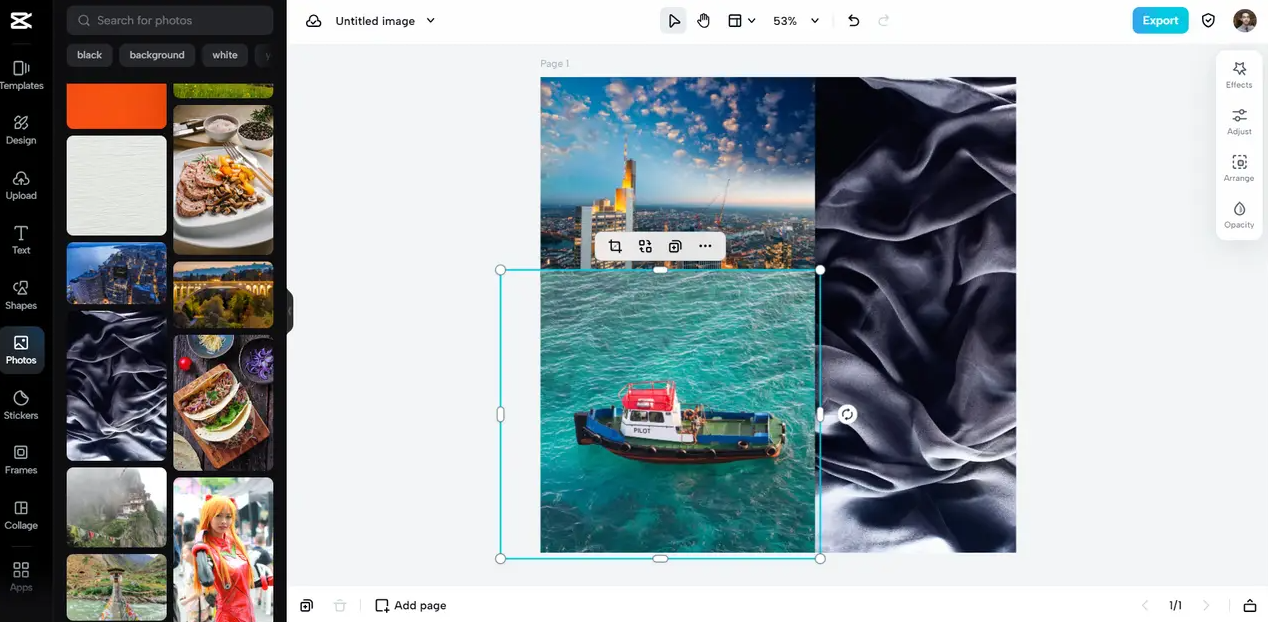Viewport: 1268px width, 622px height.
Task: Select the tacos on board thumbnail
Action: tap(223, 403)
